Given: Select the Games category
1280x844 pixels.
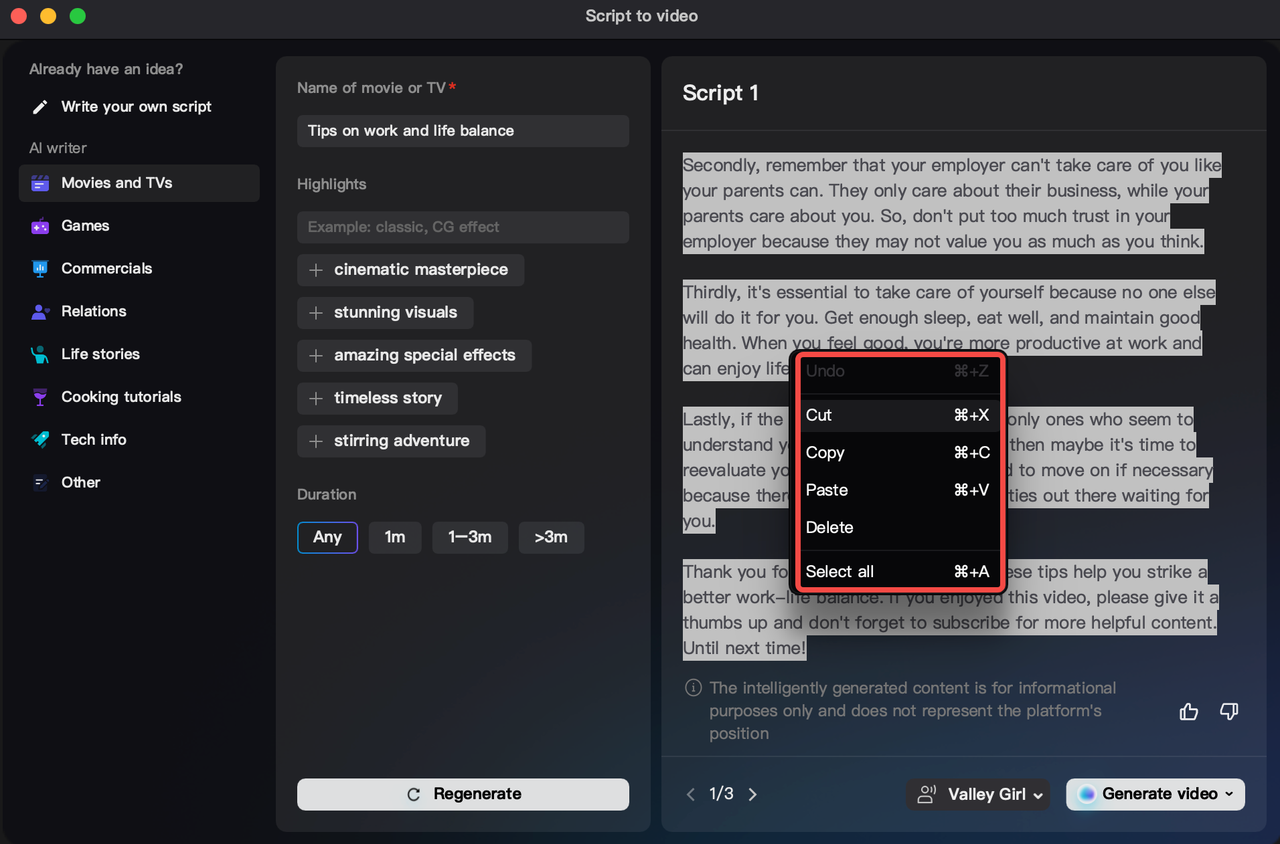Looking at the screenshot, I should click(x=139, y=226).
